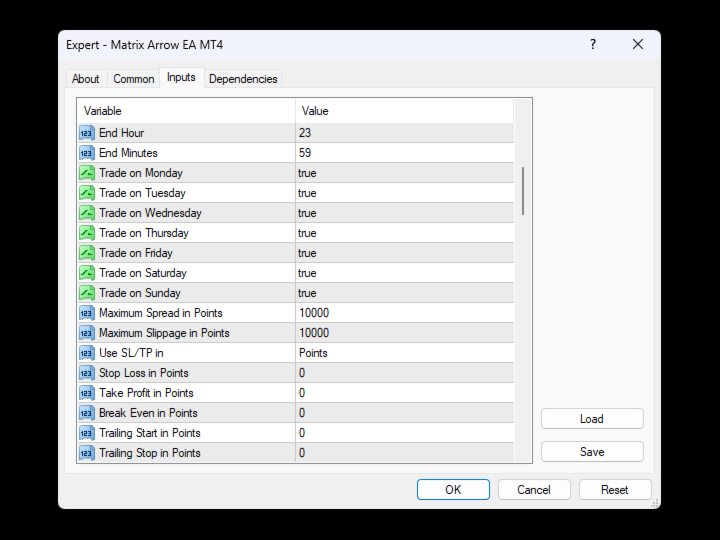Screen dimensions: 720x540
Task: Click the icon beside Use SL/TP in
Action: (x=86, y=353)
